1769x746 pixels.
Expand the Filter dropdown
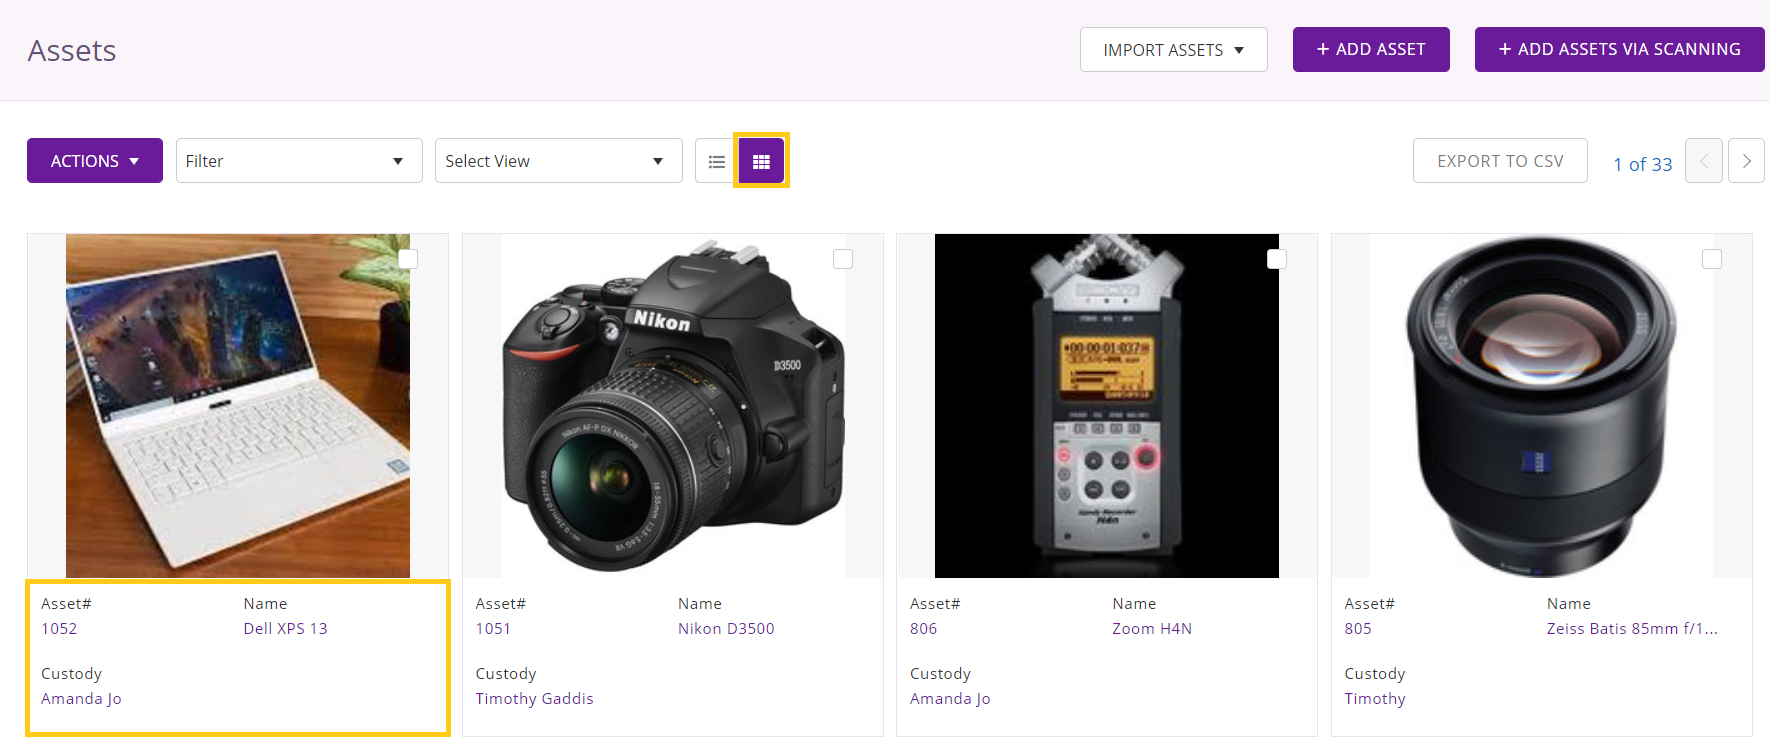tap(299, 161)
